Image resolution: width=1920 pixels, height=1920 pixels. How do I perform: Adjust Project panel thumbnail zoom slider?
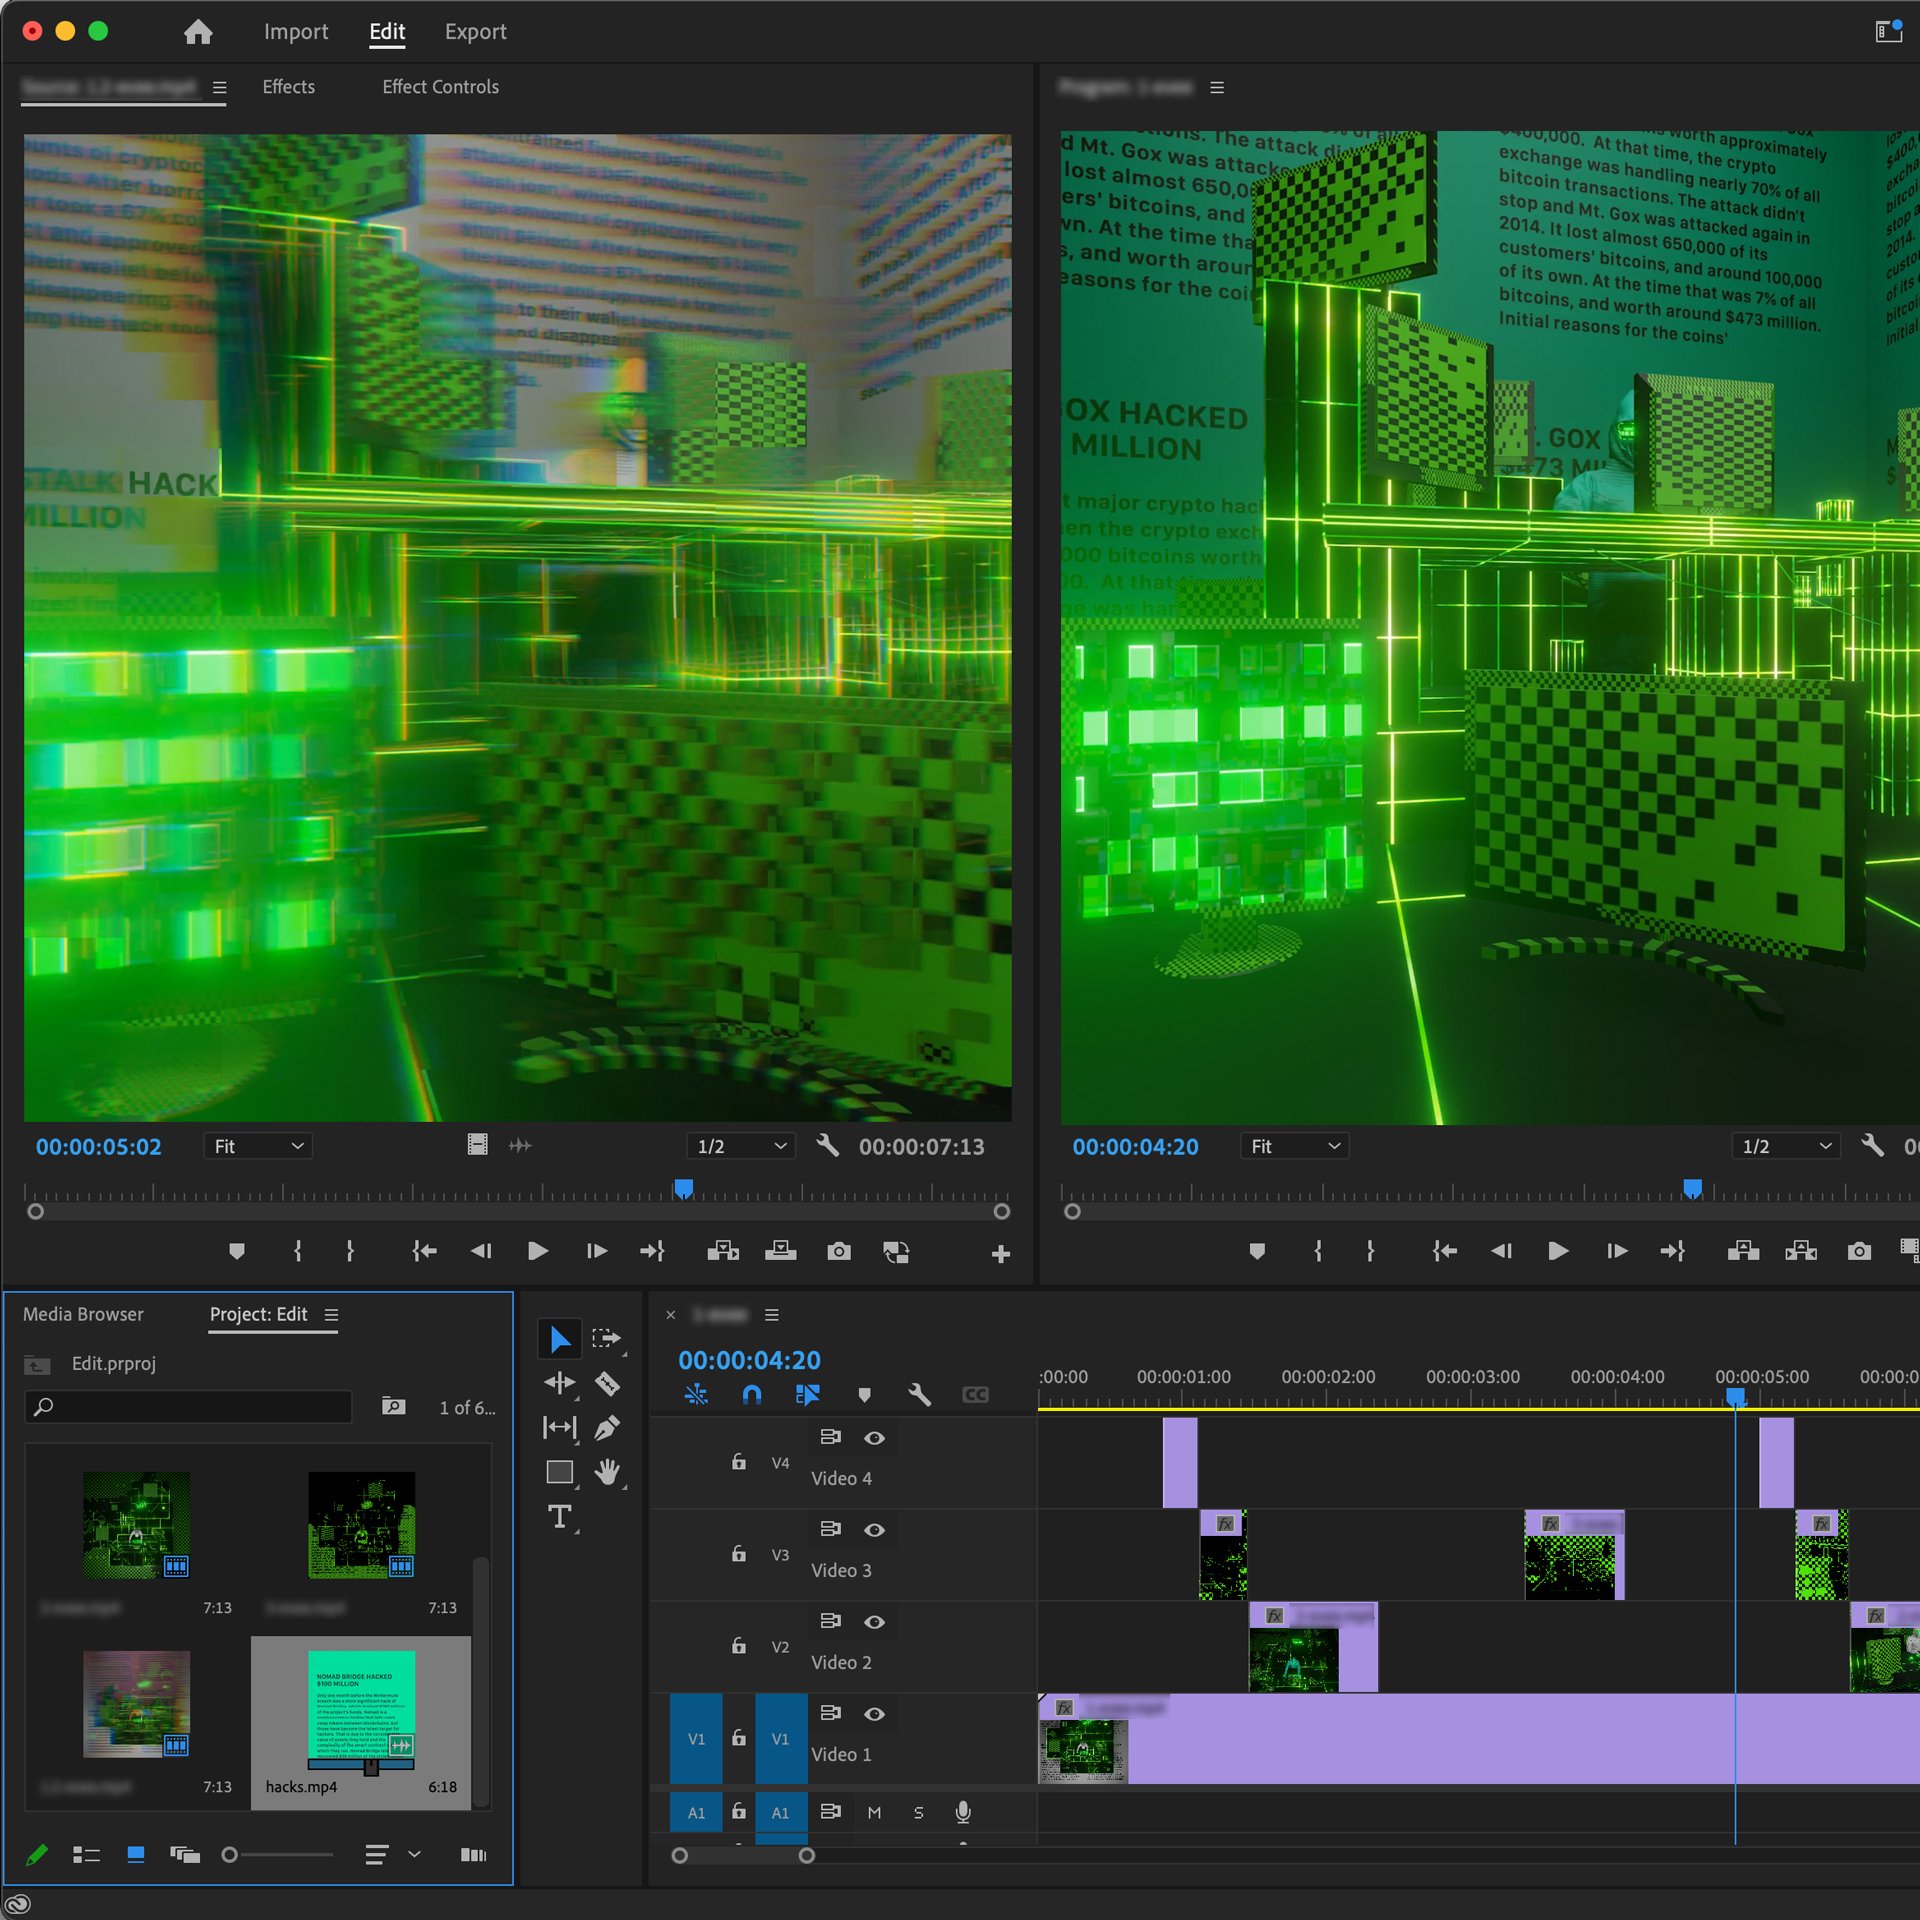(x=277, y=1855)
